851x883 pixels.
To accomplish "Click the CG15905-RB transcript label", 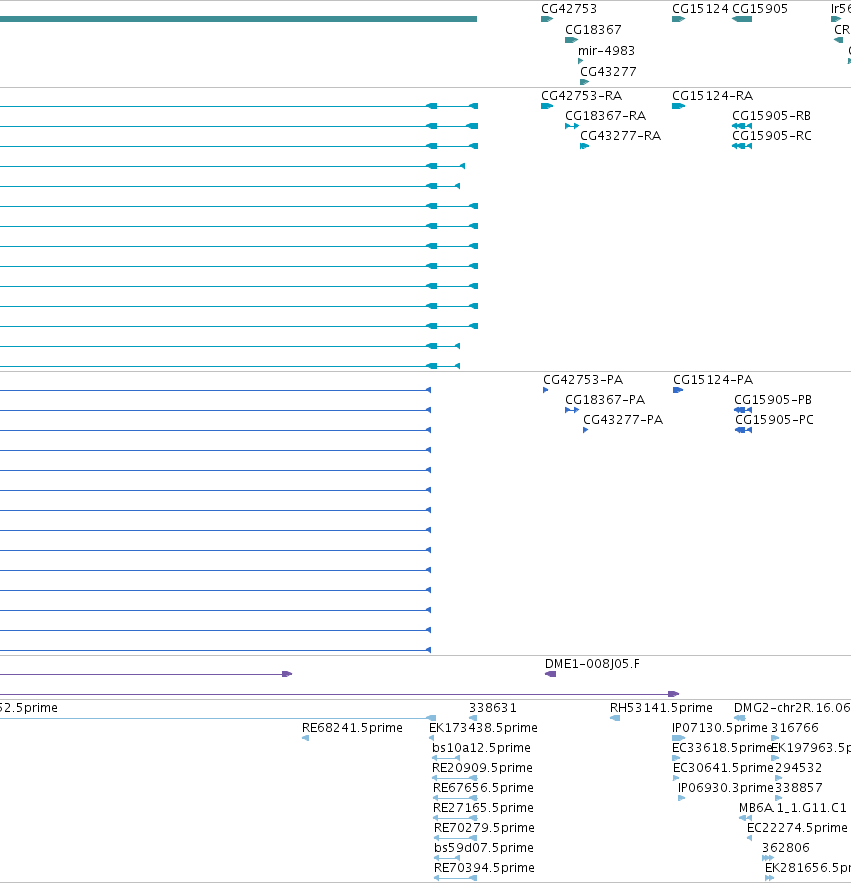I will pos(772,116).
